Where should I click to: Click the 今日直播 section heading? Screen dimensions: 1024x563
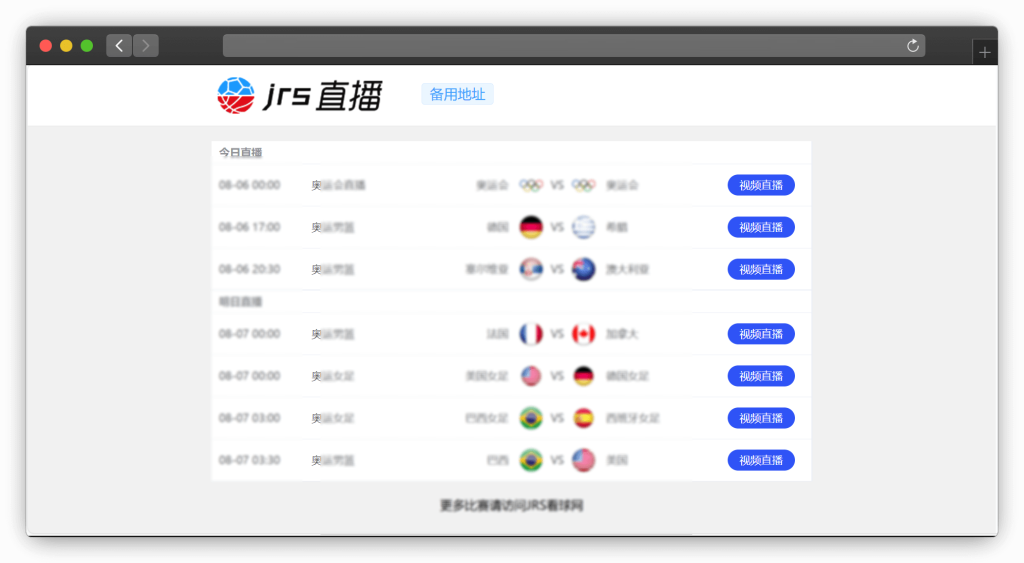[240, 152]
